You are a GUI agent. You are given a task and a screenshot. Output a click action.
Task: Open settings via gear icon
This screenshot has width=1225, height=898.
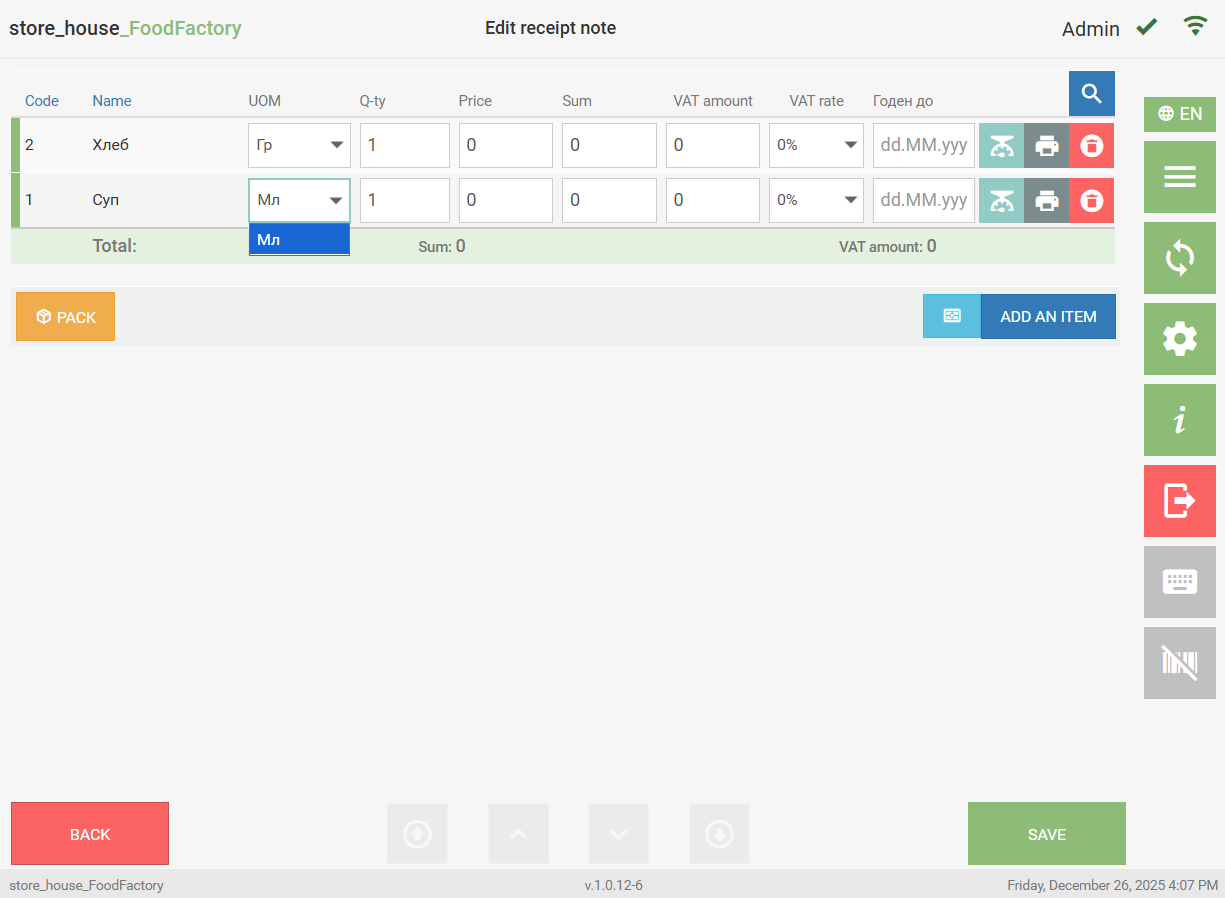1179,339
